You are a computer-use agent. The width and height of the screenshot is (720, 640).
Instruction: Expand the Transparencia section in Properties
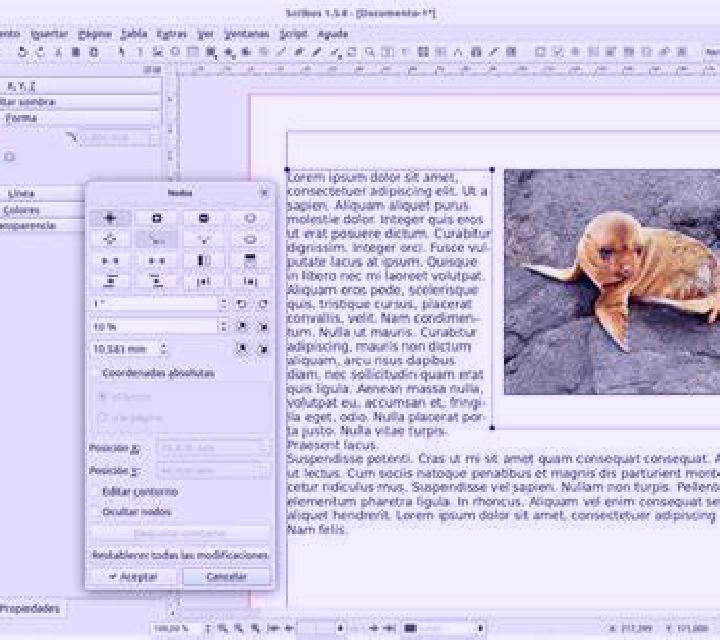(43, 225)
